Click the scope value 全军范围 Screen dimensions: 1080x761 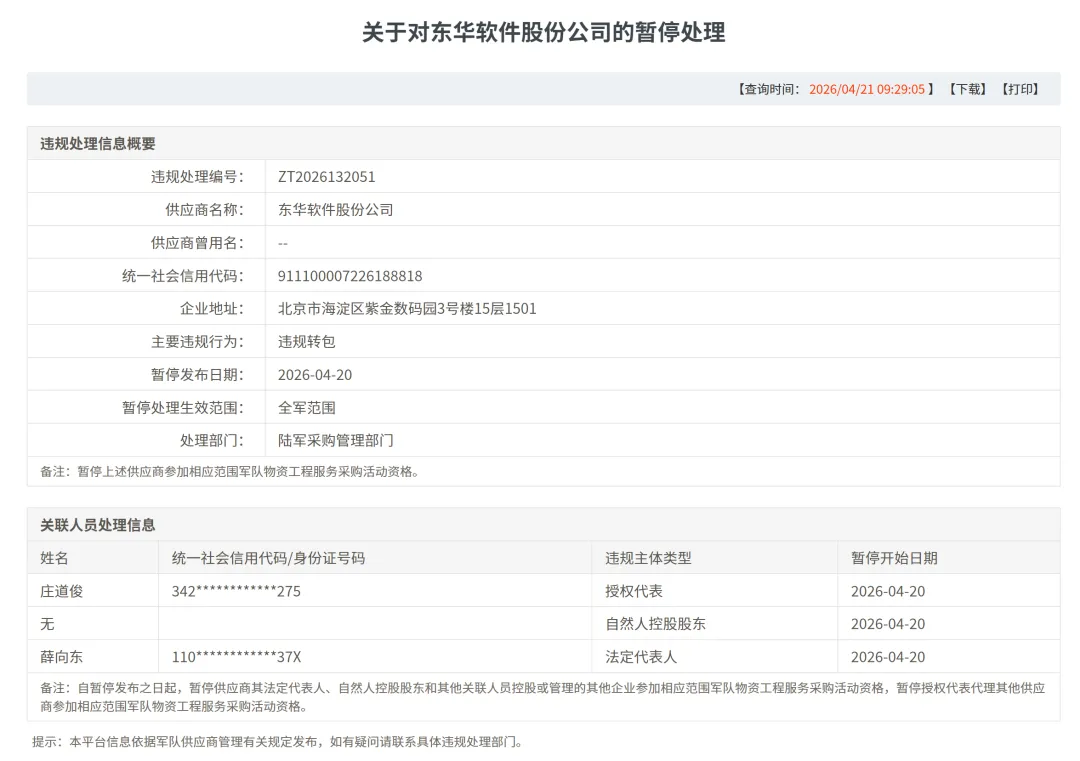point(307,408)
